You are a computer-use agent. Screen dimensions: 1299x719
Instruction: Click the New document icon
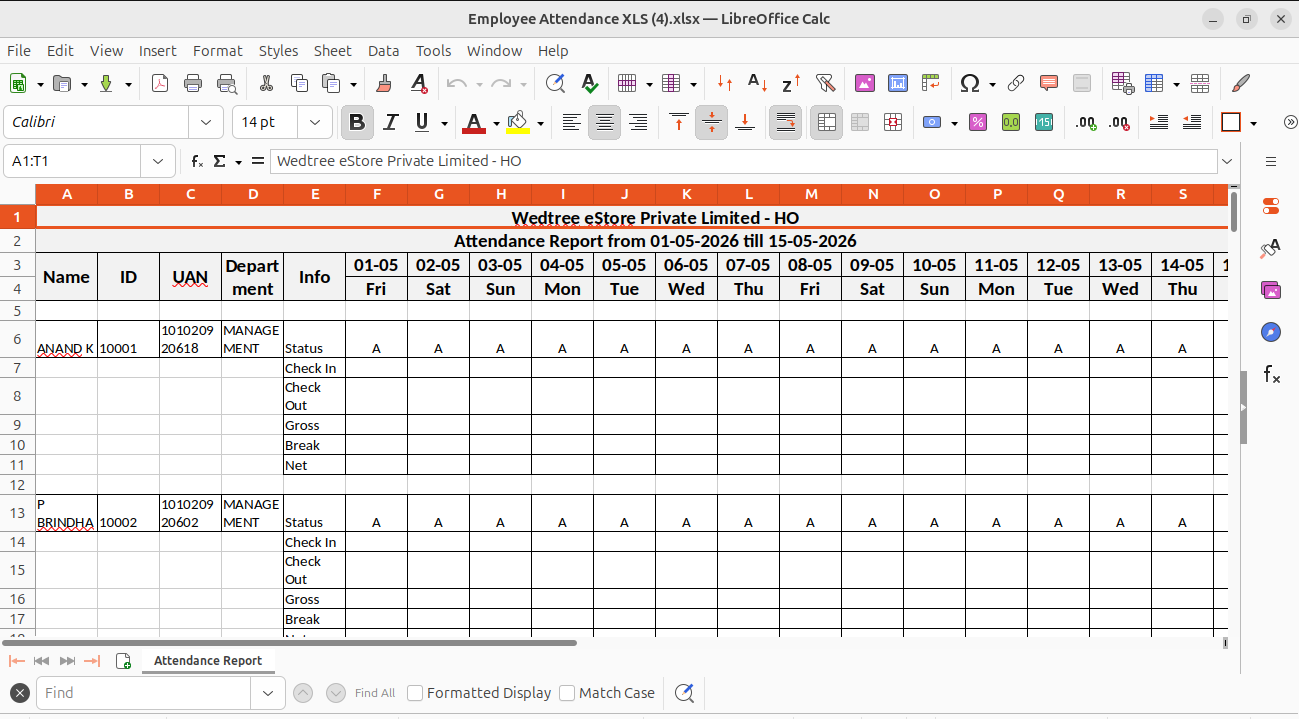pyautogui.click(x=18, y=84)
